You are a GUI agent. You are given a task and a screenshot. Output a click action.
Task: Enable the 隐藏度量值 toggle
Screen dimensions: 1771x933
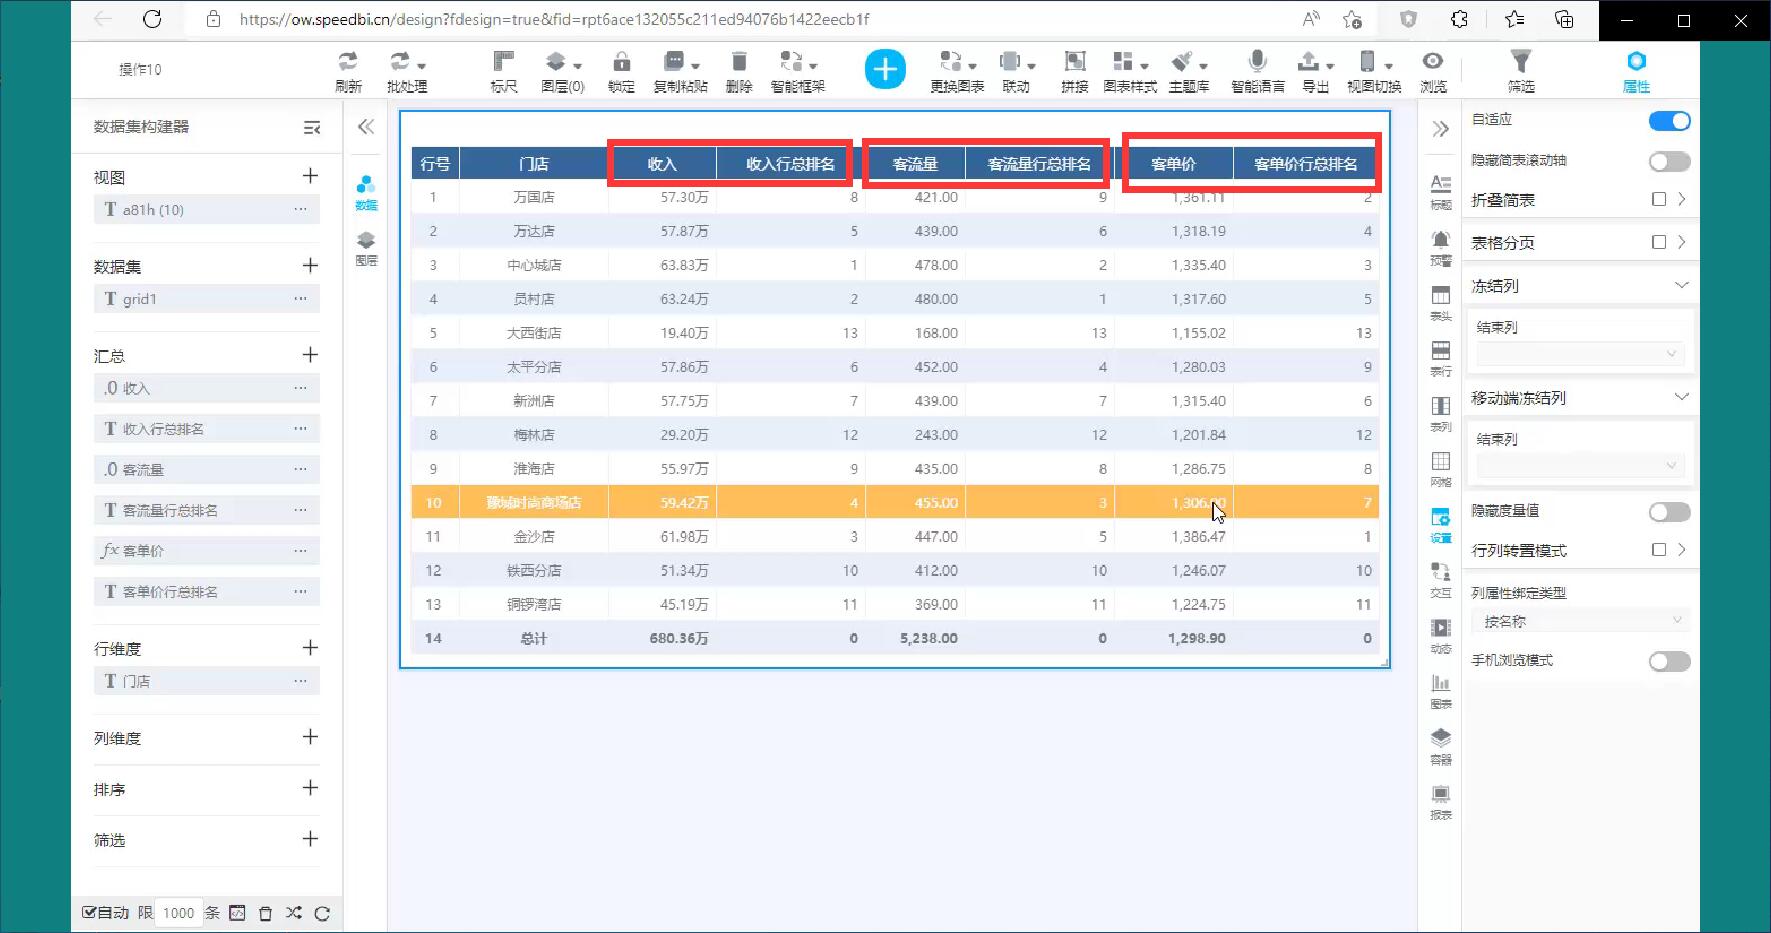point(1669,512)
